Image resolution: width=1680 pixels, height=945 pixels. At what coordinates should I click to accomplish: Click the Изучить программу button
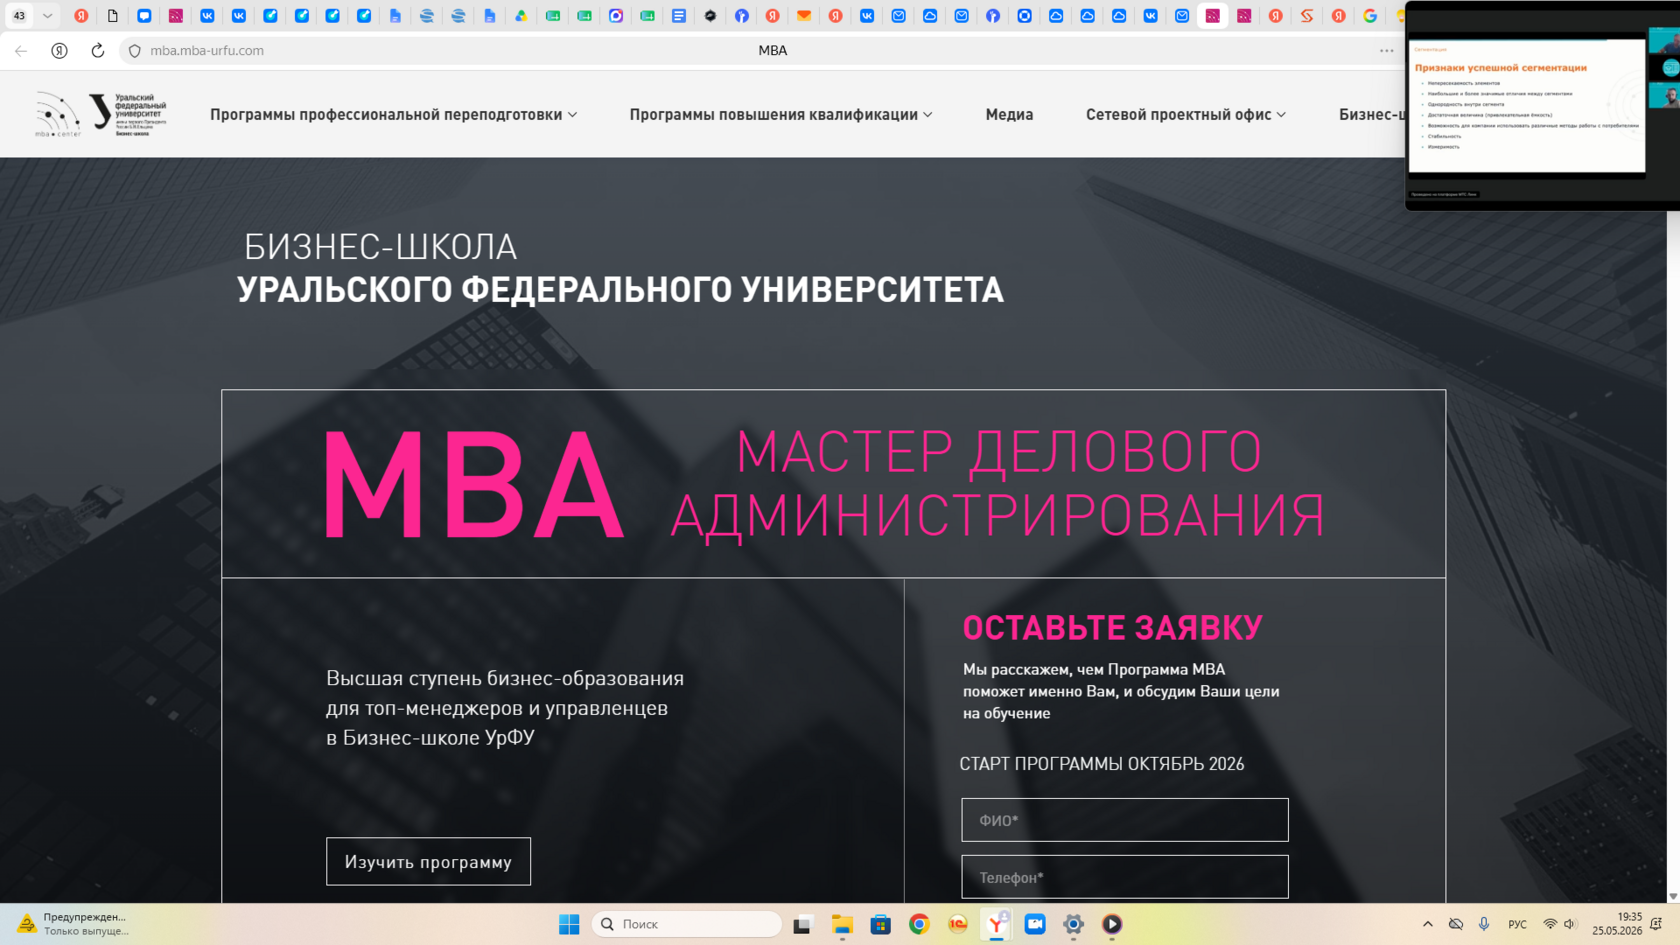point(428,862)
